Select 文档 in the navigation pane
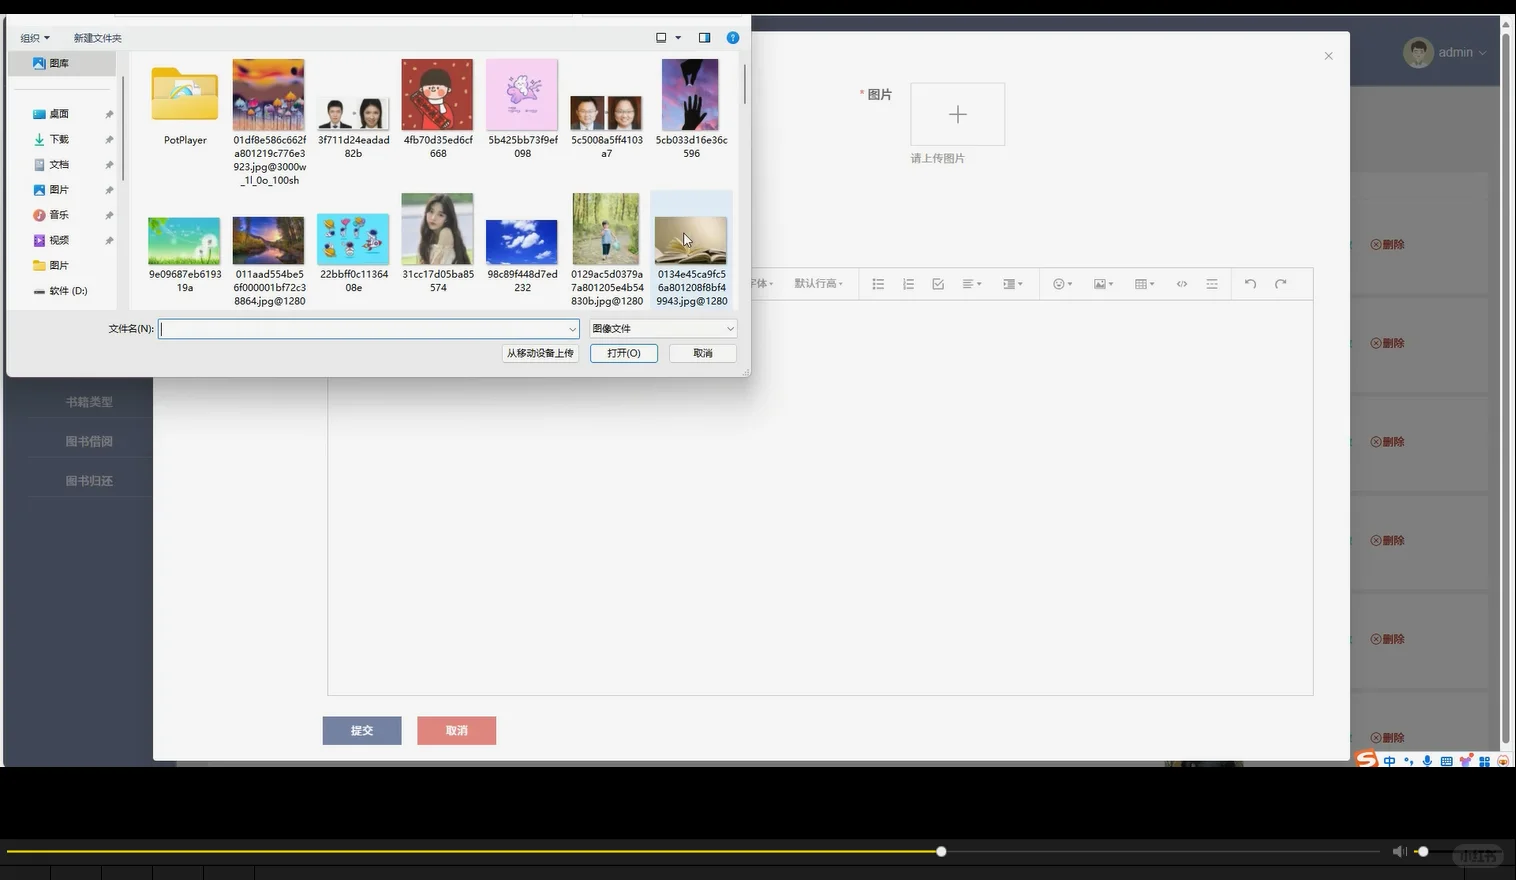The width and height of the screenshot is (1516, 880). pyautogui.click(x=60, y=164)
